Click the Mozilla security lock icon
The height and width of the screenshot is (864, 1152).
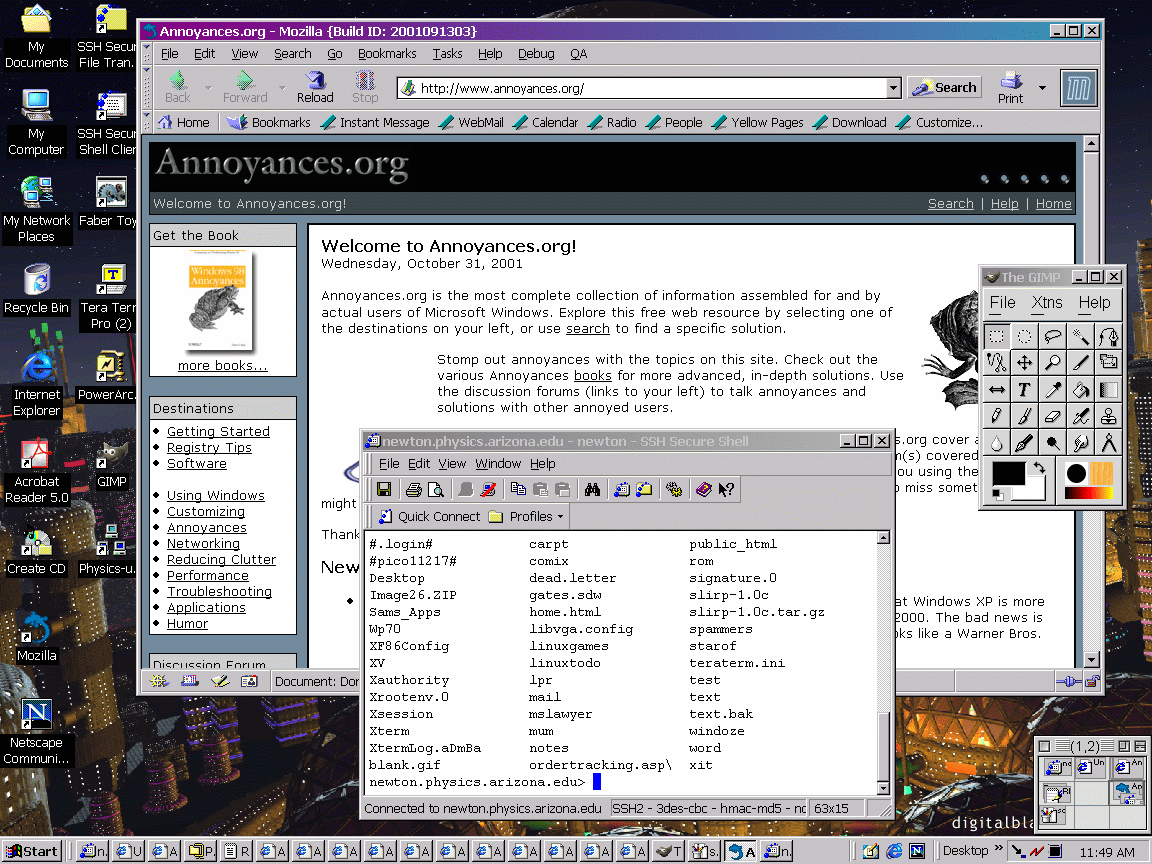point(1092,681)
